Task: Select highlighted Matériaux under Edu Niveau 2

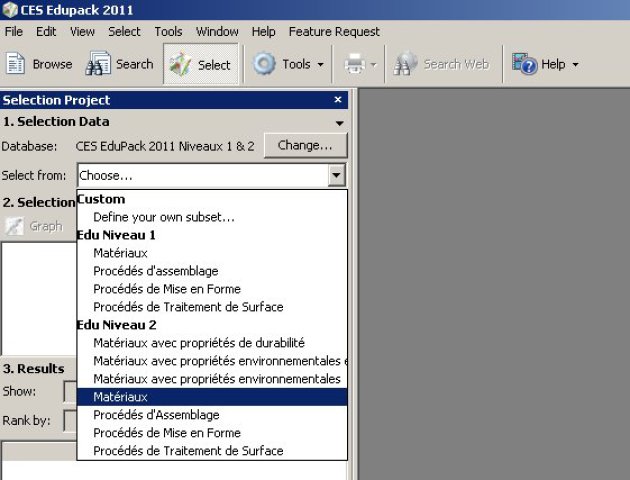Action: point(212,397)
